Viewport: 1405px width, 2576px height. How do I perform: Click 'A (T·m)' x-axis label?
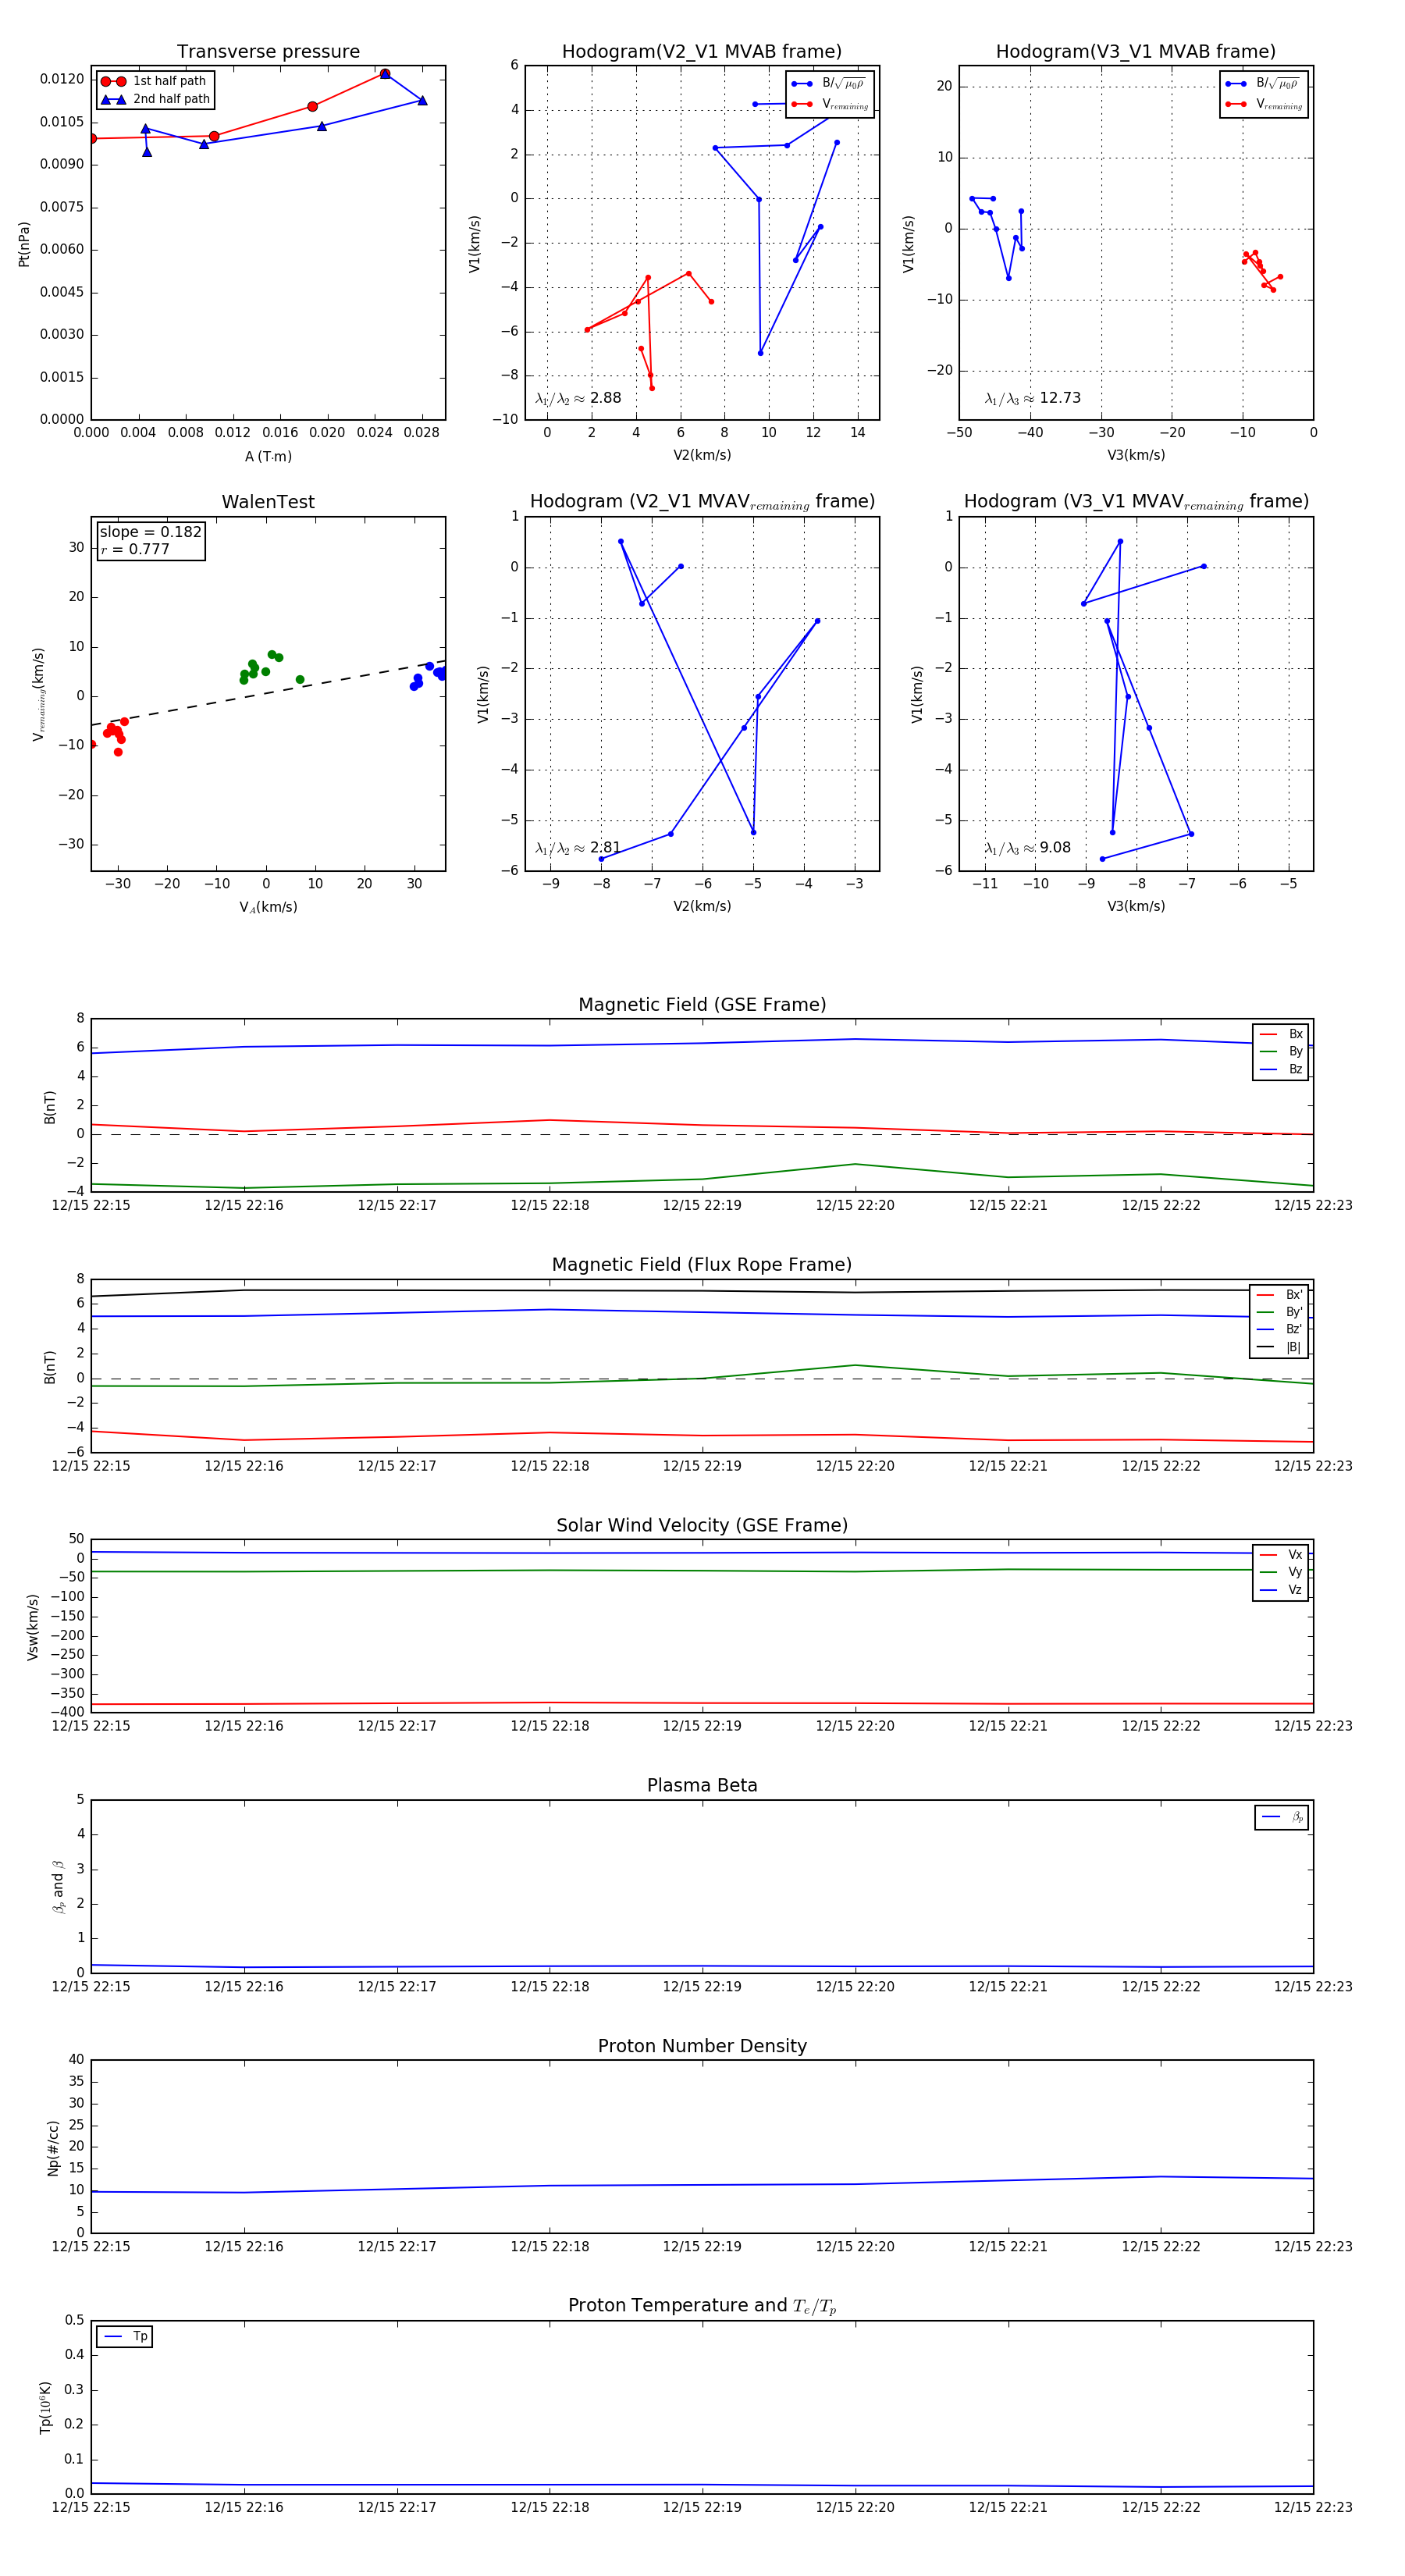click(268, 457)
